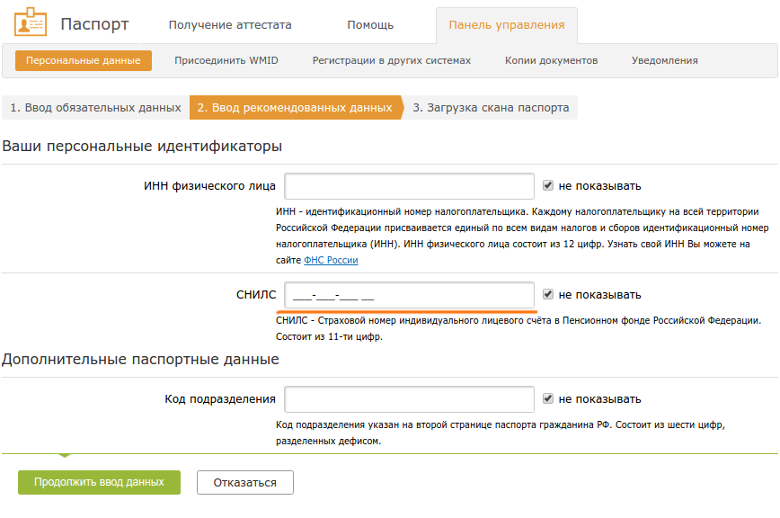Open the Помощь tab
This screenshot has height=518, width=780.
click(x=370, y=25)
